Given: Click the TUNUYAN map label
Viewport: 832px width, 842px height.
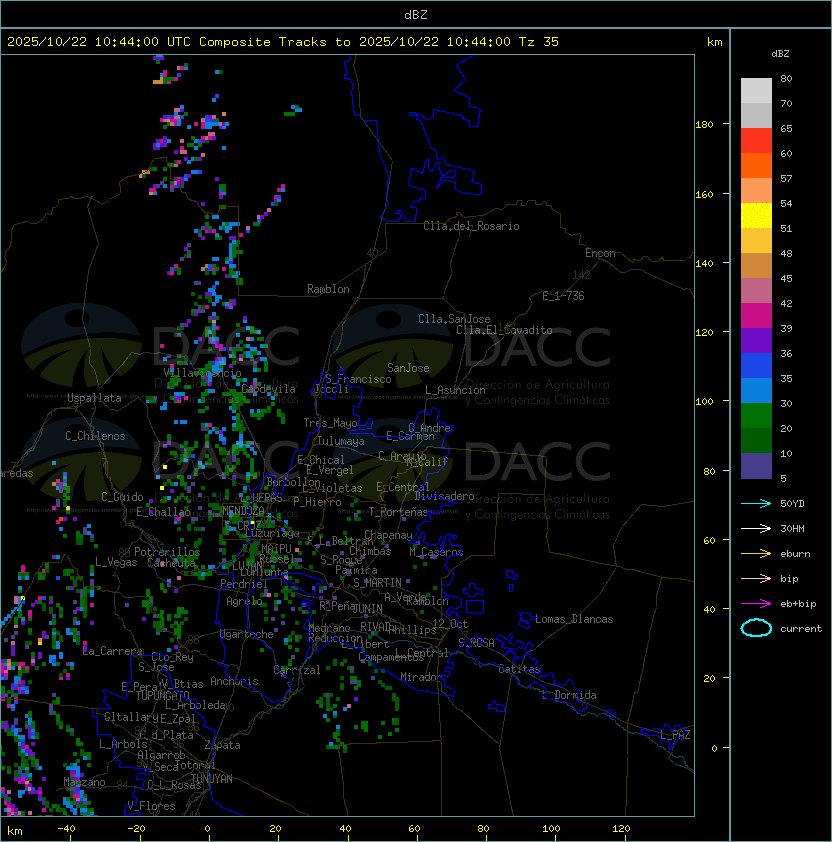Looking at the screenshot, I should pos(212,779).
